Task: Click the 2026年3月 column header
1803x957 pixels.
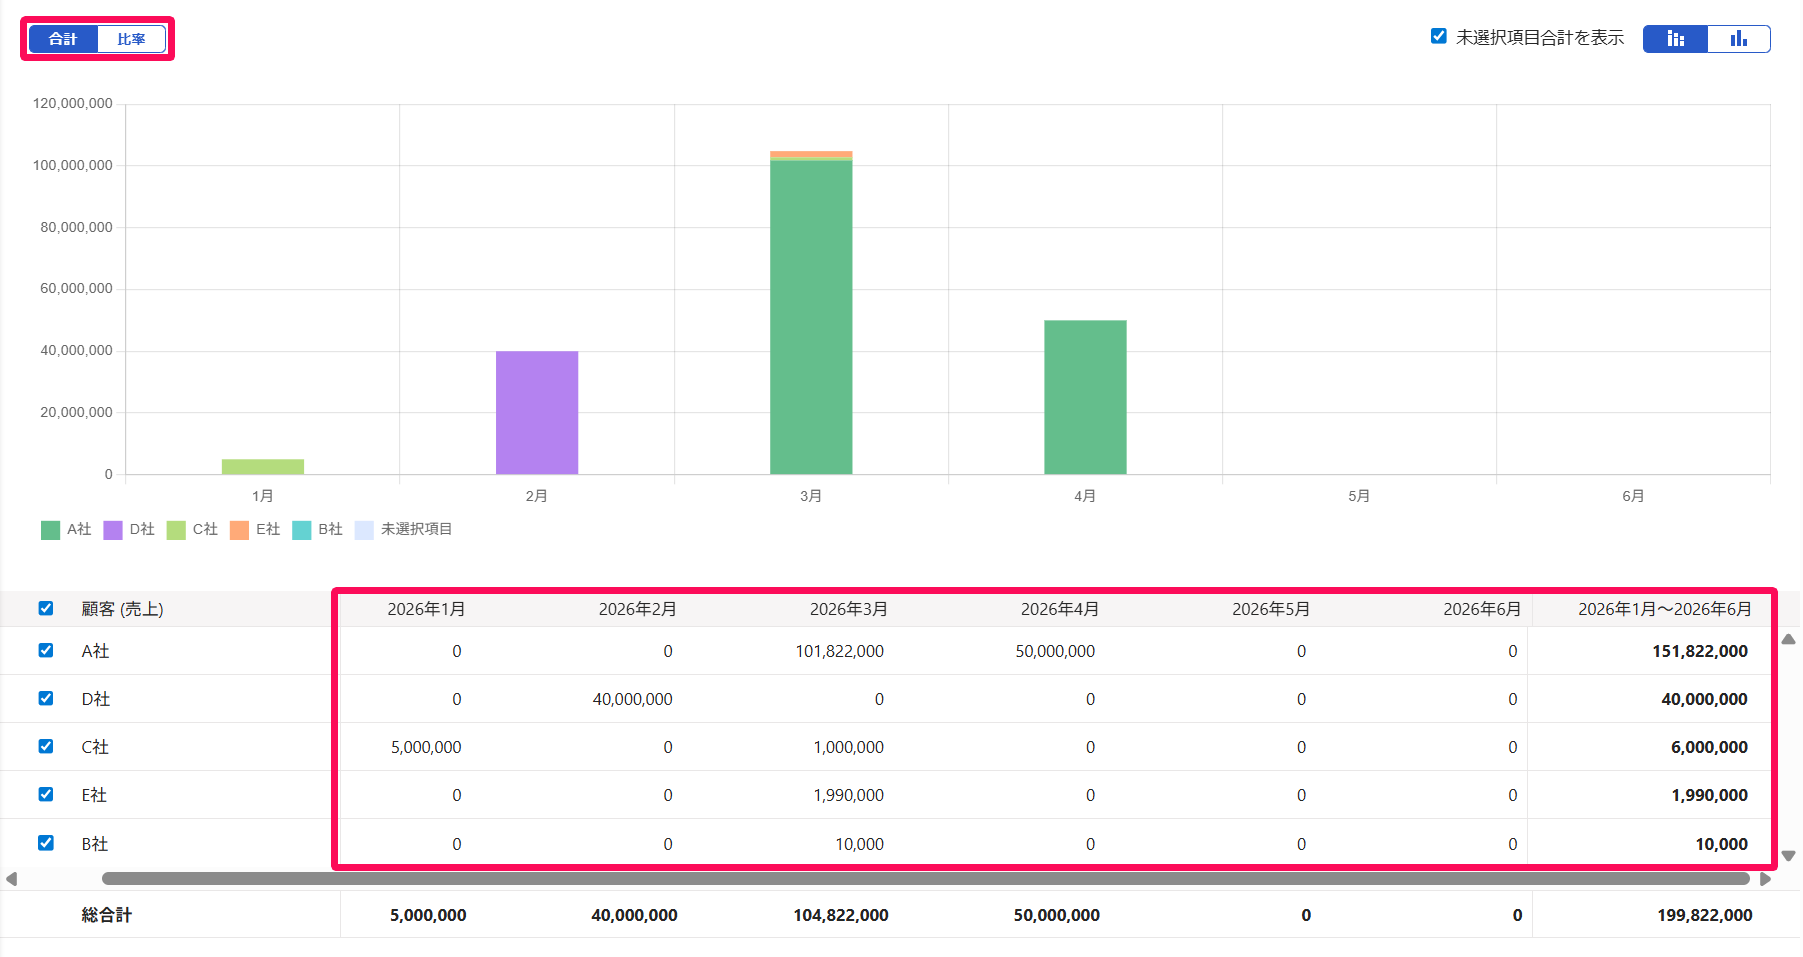Action: [848, 609]
